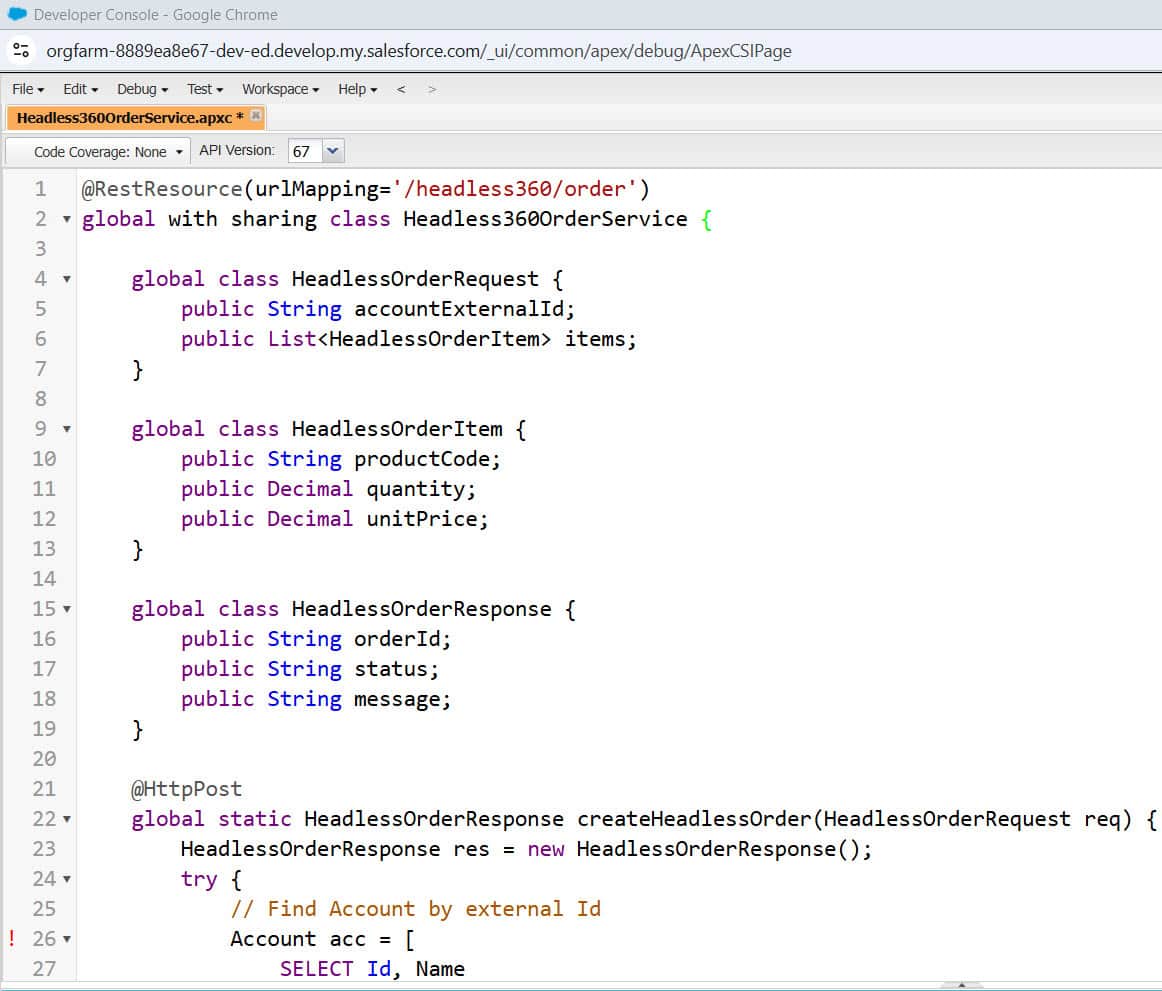The width and height of the screenshot is (1162, 991).
Task: Collapse the HeadlessOrderResponse class at line 15
Action: [x=67, y=609]
